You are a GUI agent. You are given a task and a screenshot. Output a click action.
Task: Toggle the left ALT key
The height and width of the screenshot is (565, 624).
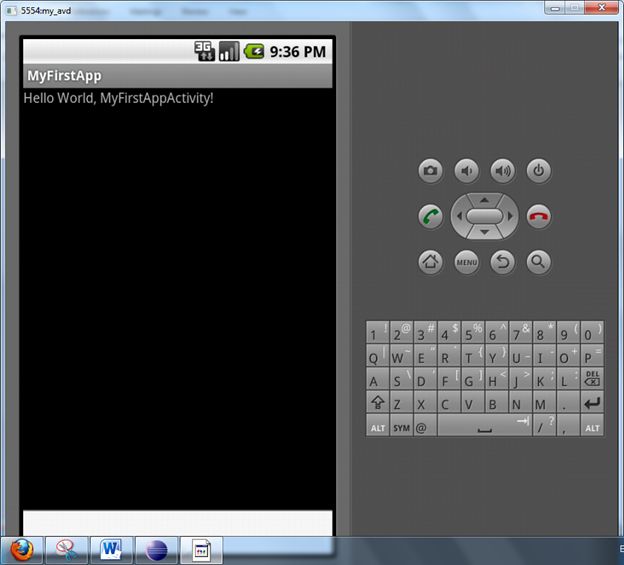378,425
